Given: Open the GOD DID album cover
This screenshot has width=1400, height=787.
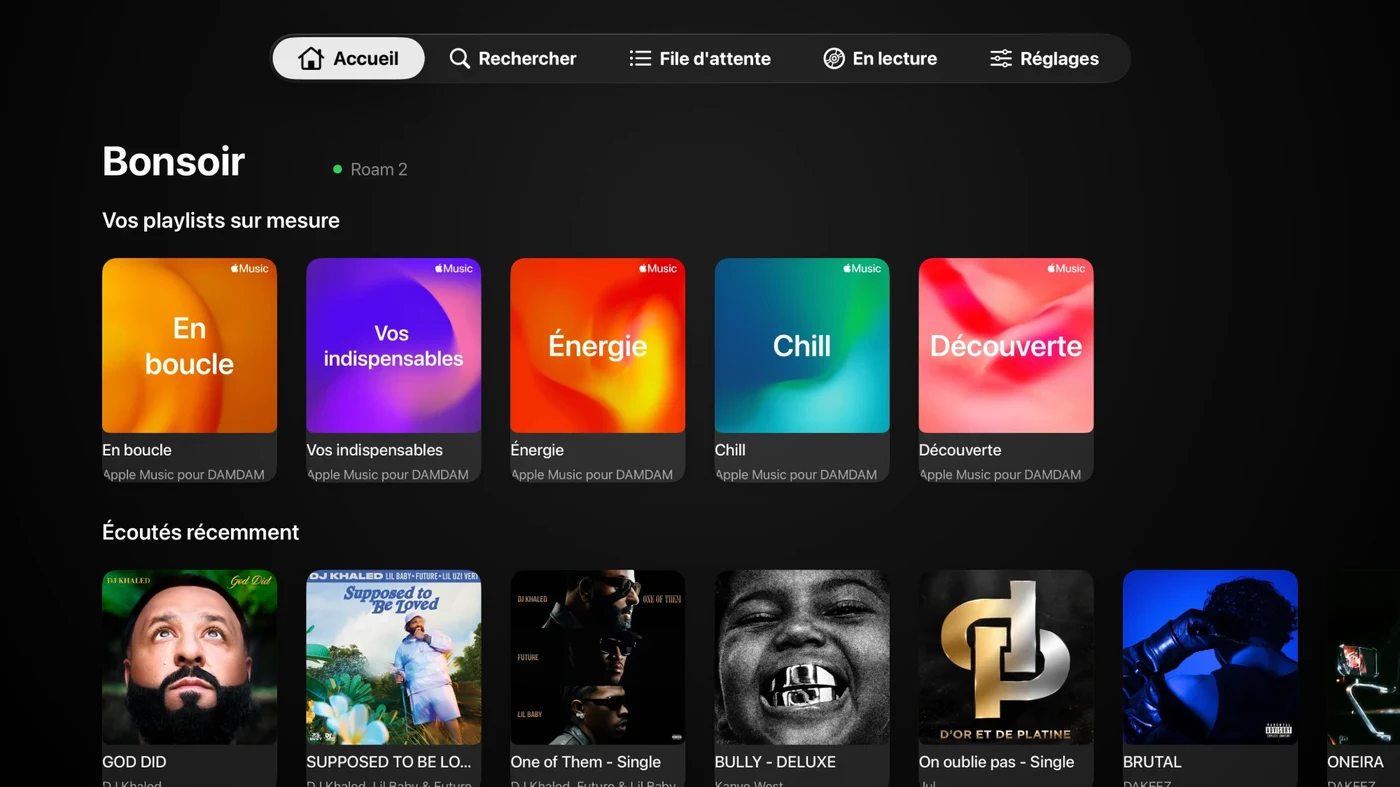Looking at the screenshot, I should coord(190,658).
